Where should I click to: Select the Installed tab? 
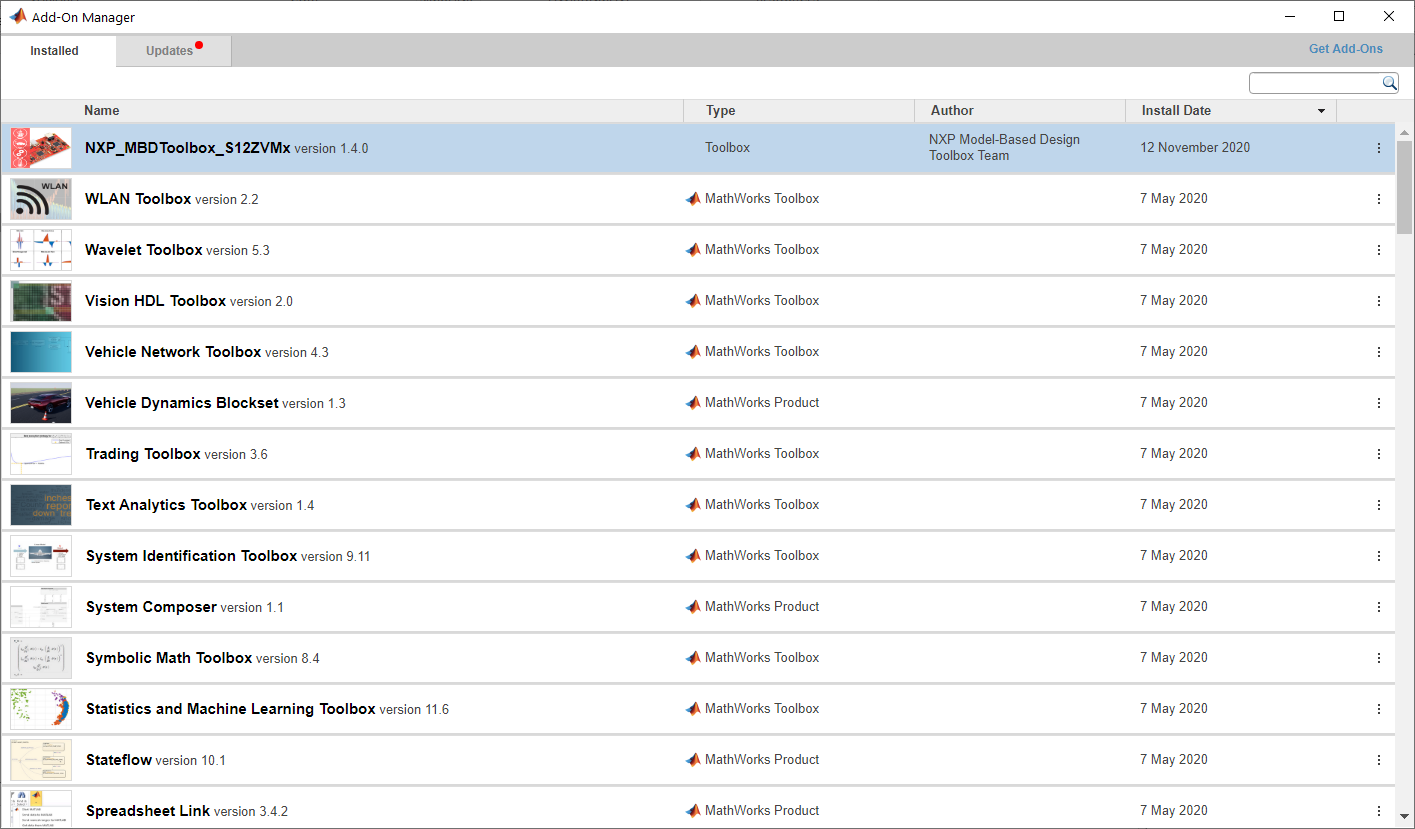[x=54, y=50]
